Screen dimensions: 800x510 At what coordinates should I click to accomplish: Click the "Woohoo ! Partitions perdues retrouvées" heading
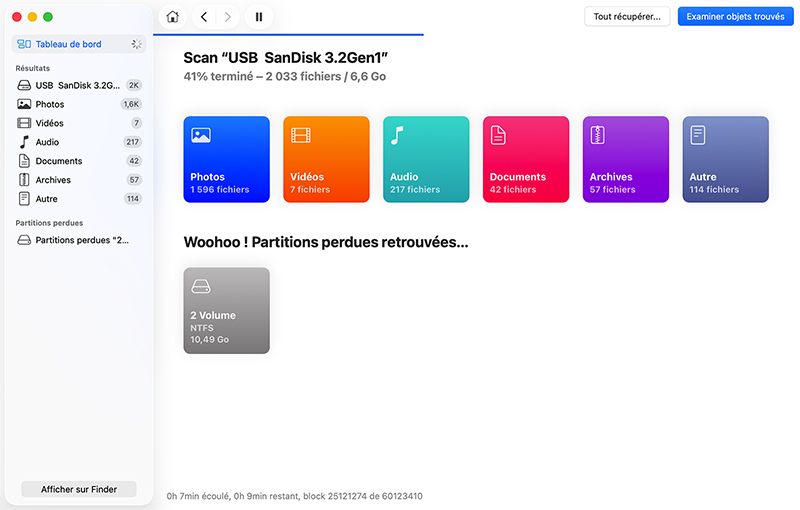(x=326, y=242)
